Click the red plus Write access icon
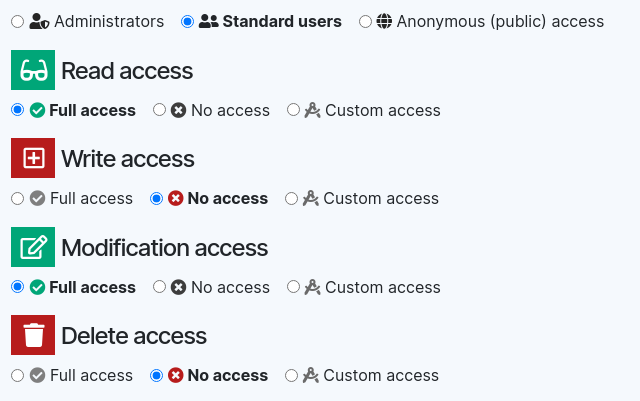Viewport: 640px width, 401px height. [x=33, y=158]
